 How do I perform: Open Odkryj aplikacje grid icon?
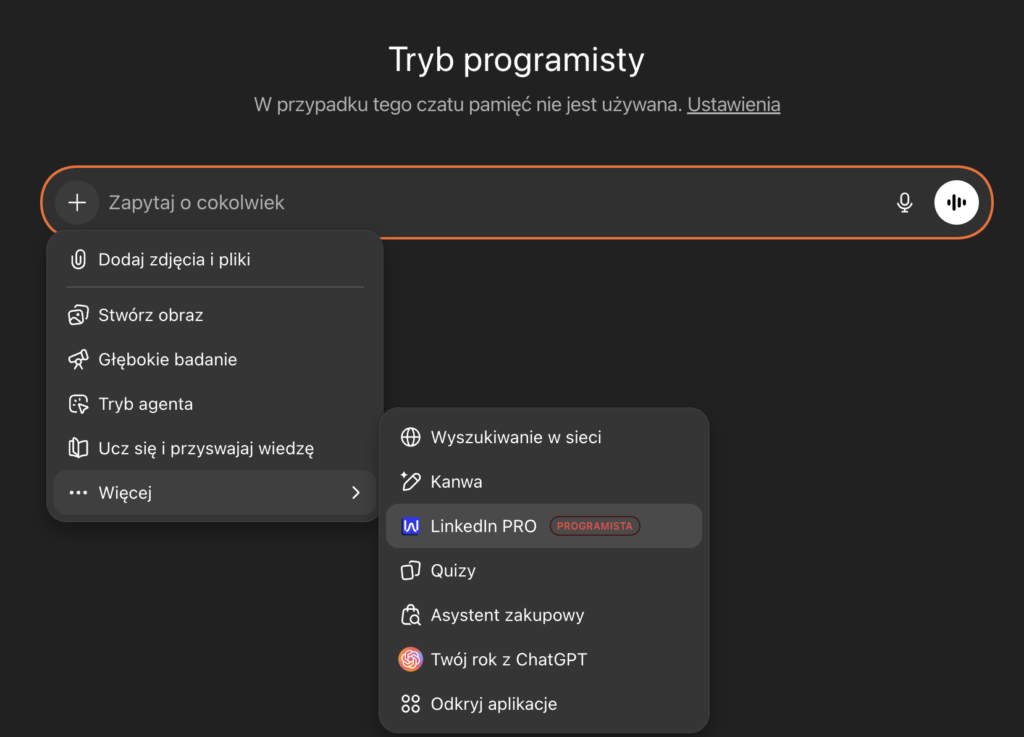(410, 703)
